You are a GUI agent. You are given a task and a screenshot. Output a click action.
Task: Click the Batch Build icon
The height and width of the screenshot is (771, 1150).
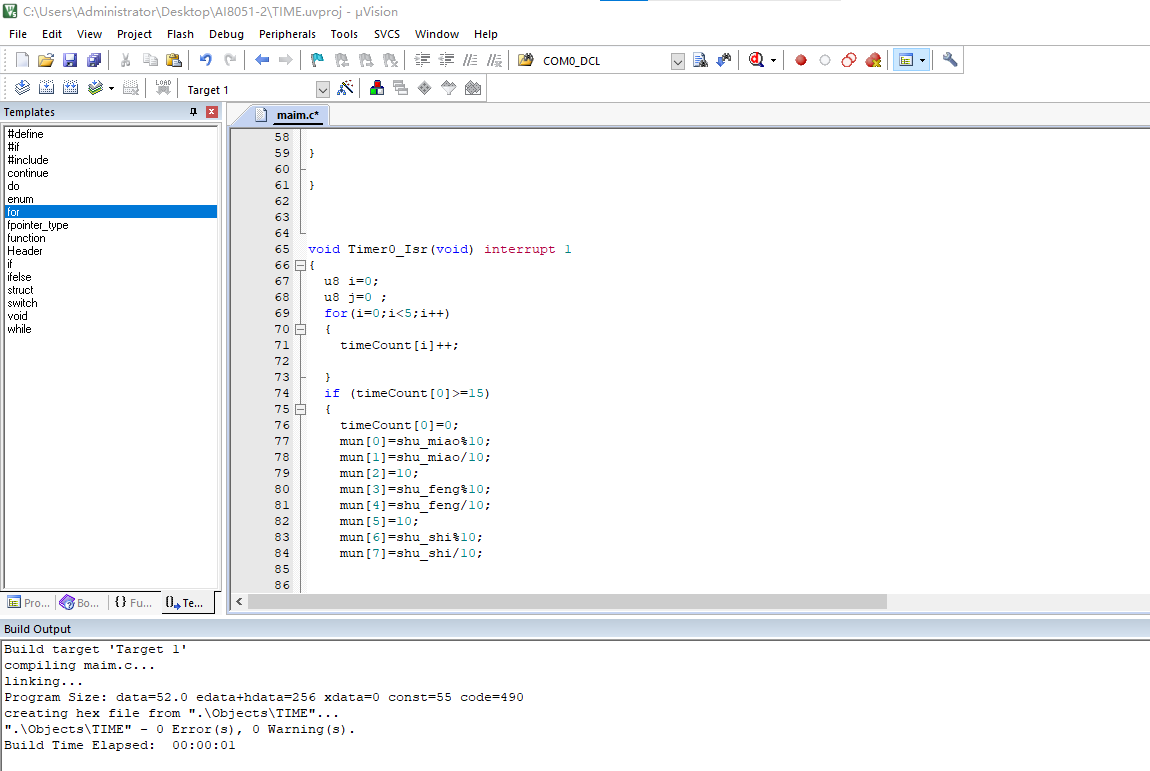click(x=95, y=89)
